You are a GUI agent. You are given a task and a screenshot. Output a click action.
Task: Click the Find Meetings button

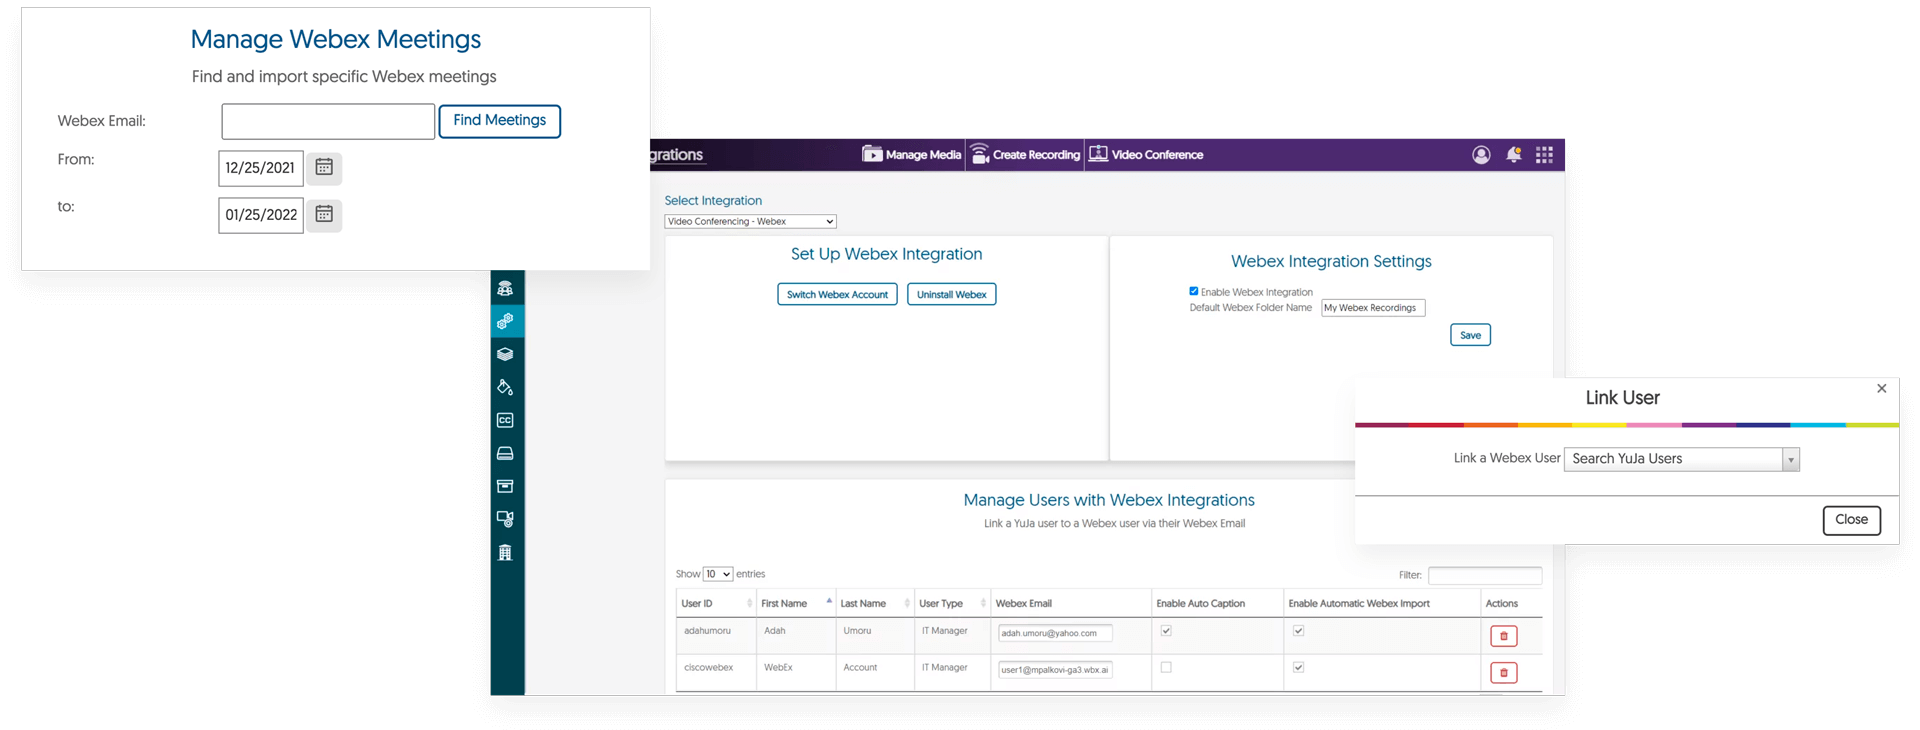[x=499, y=121]
